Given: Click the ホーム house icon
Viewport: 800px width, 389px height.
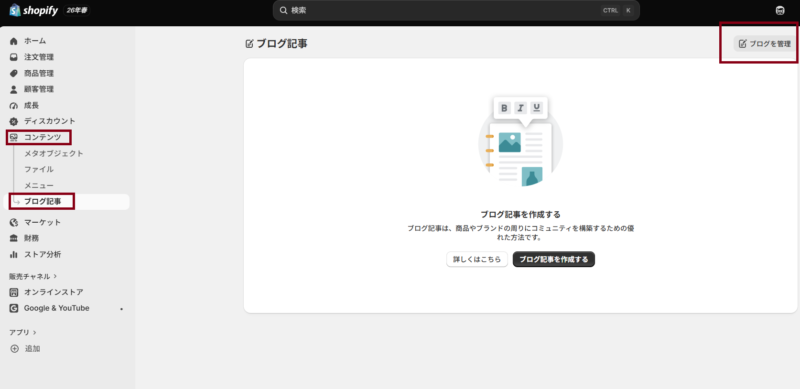Looking at the screenshot, I should click(x=14, y=41).
